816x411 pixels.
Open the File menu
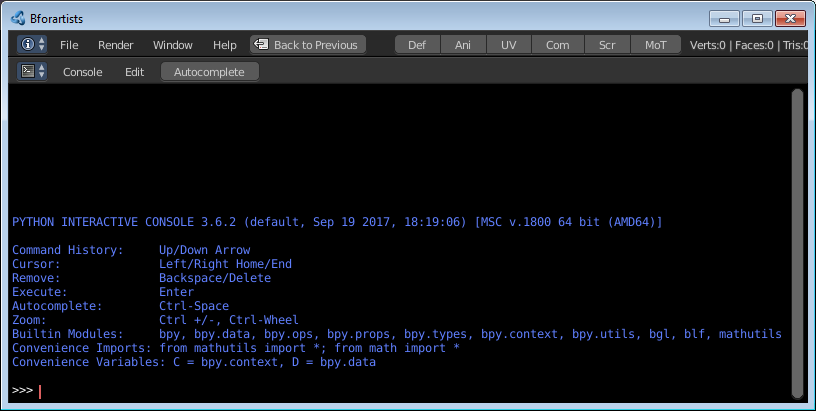69,45
